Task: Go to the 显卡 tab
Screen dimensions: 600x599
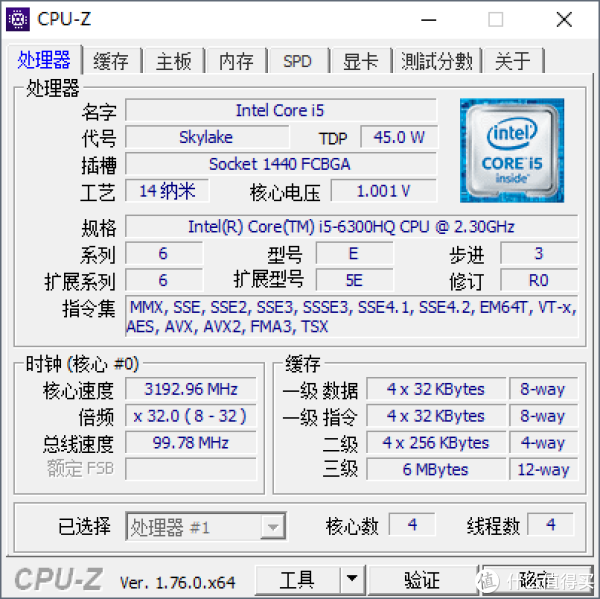Action: [360, 61]
